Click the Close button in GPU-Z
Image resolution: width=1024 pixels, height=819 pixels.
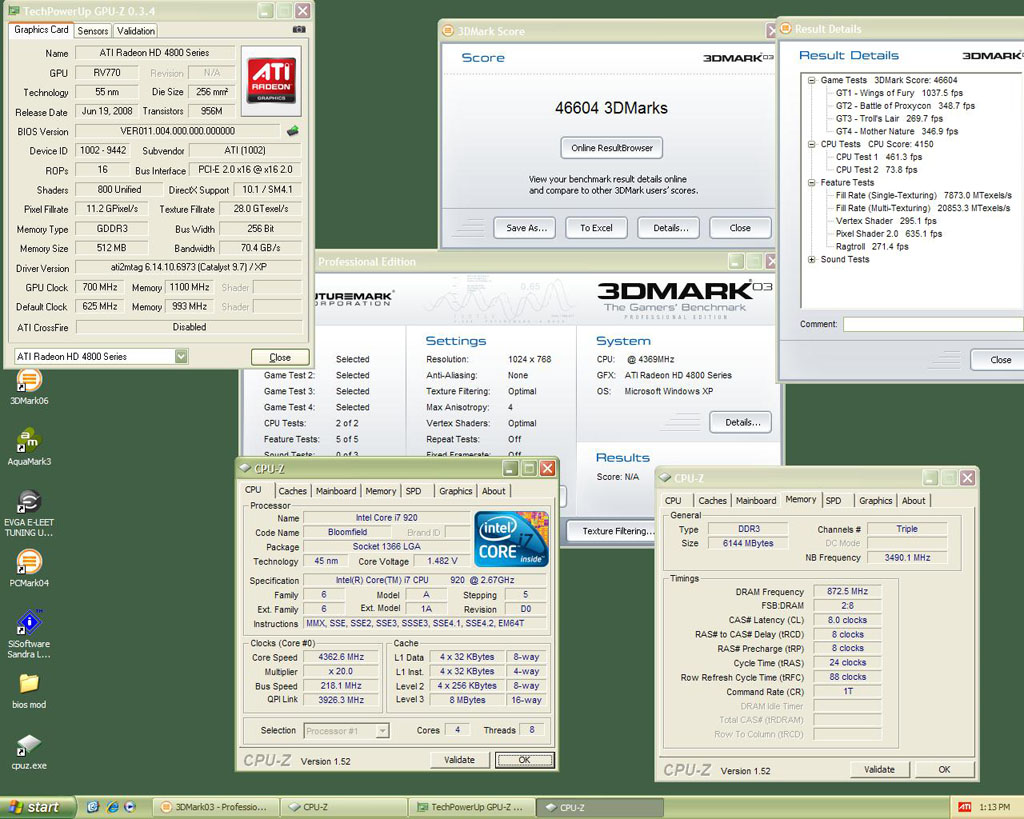pos(280,357)
